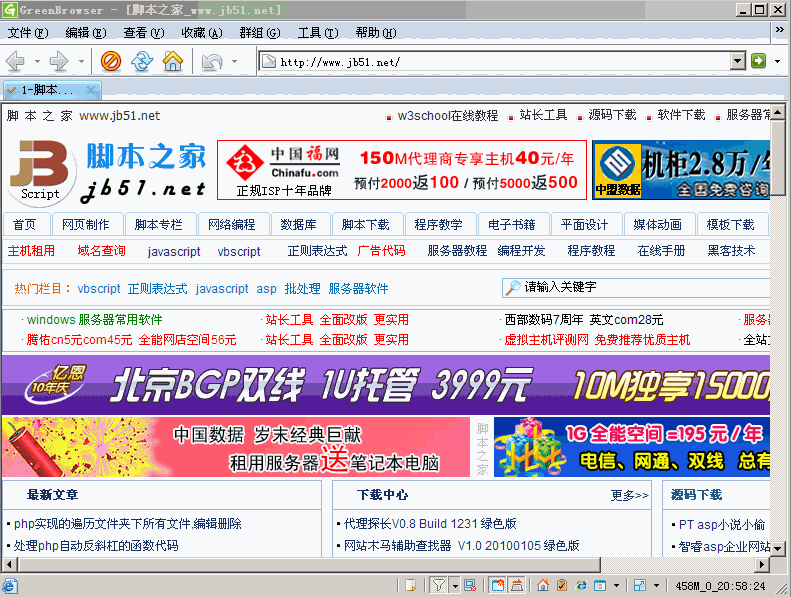This screenshot has width=791, height=597.
Task: Expand the menu bar overflow chevron
Action: tap(779, 30)
